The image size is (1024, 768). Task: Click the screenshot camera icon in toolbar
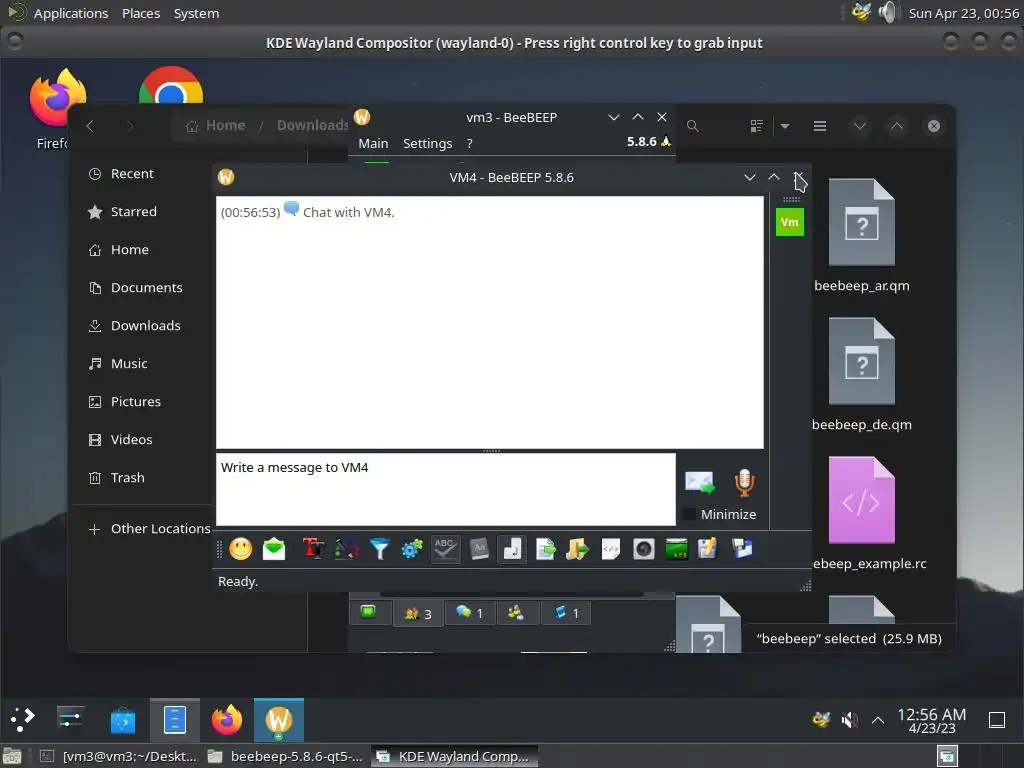(x=643, y=549)
